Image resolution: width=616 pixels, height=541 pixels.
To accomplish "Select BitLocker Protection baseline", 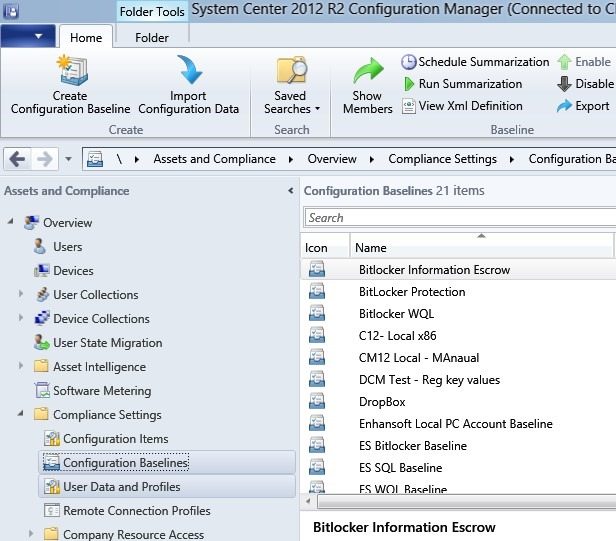I will pos(412,292).
